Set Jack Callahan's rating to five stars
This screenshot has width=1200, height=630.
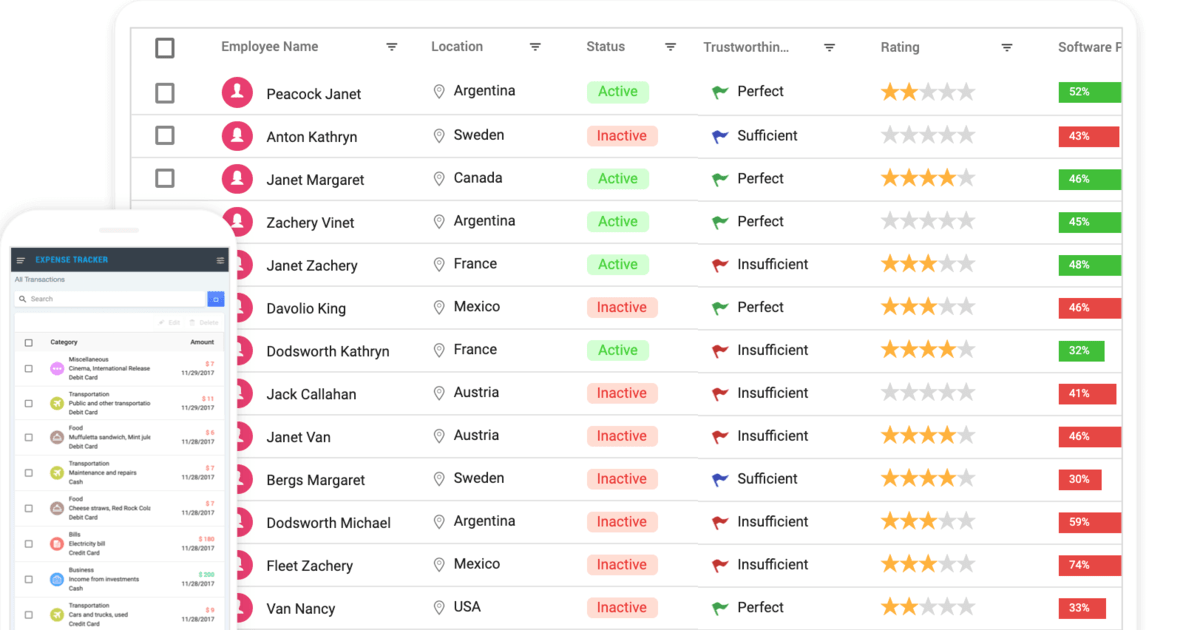coord(966,393)
